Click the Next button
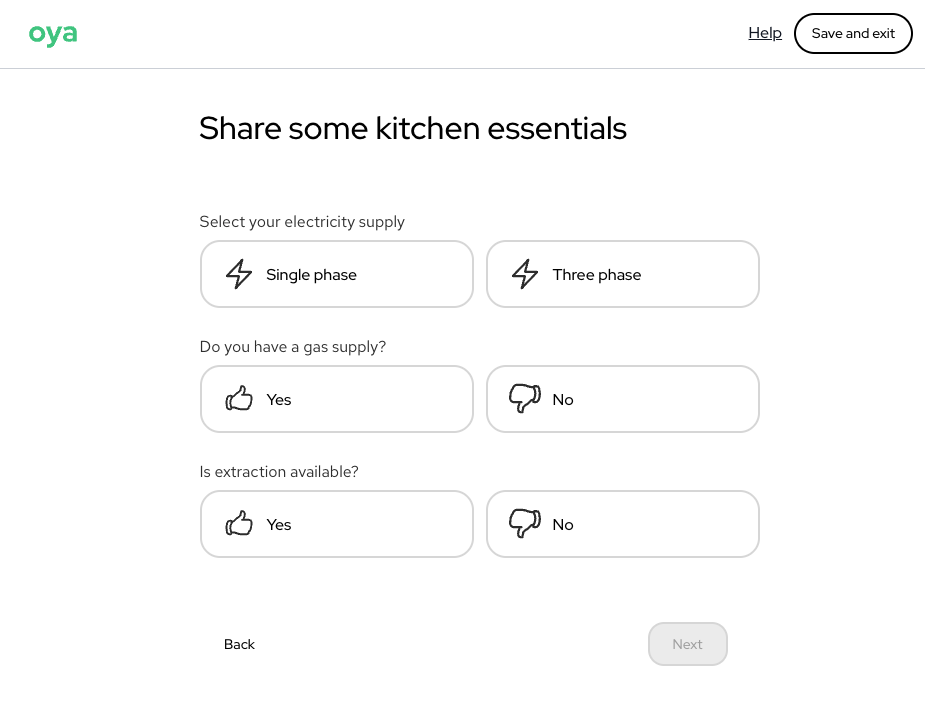 tap(687, 644)
